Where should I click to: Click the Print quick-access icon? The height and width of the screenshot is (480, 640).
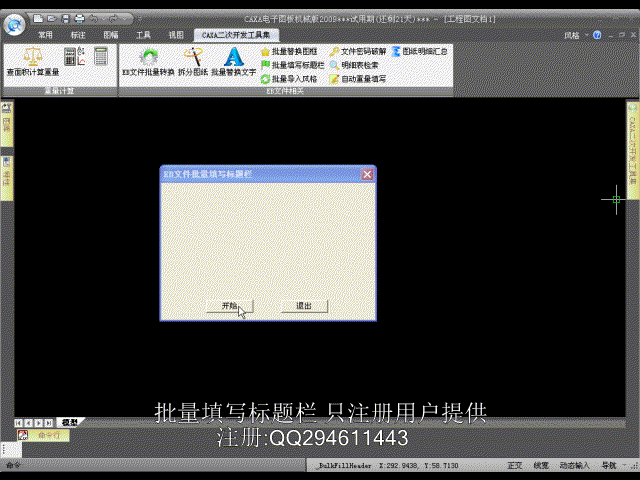[x=79, y=18]
